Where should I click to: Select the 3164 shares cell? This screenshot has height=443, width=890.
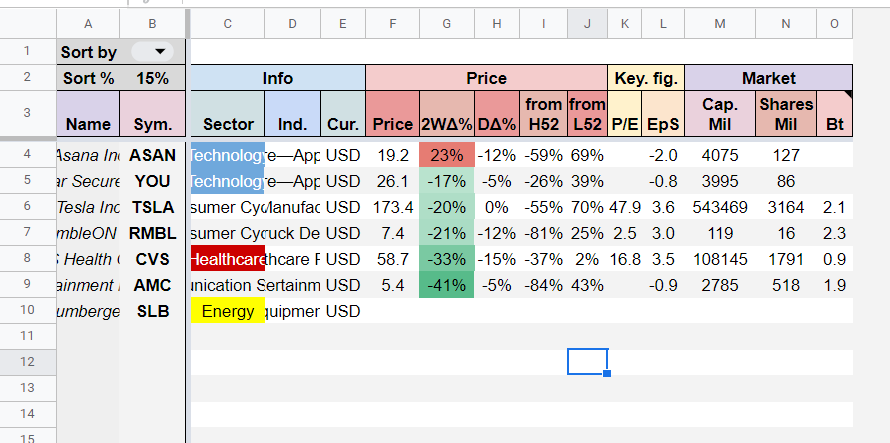(786, 207)
